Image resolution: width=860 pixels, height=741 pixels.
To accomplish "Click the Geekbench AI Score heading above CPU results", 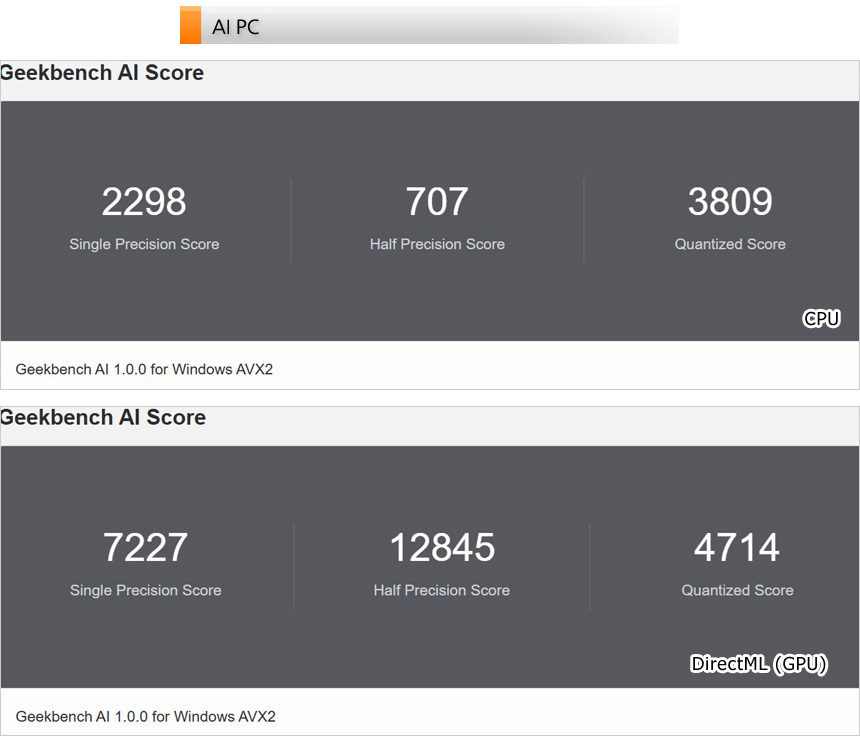I will [x=102, y=73].
